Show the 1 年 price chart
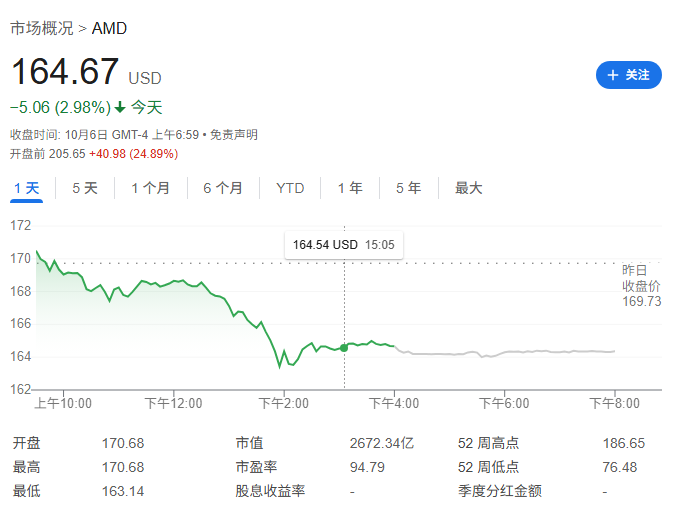Viewport: 700px width, 510px height. pyautogui.click(x=350, y=188)
